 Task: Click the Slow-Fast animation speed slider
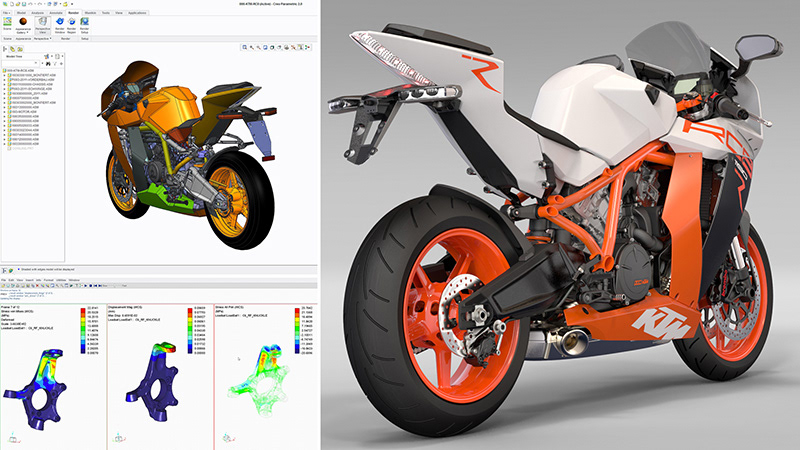(114, 286)
